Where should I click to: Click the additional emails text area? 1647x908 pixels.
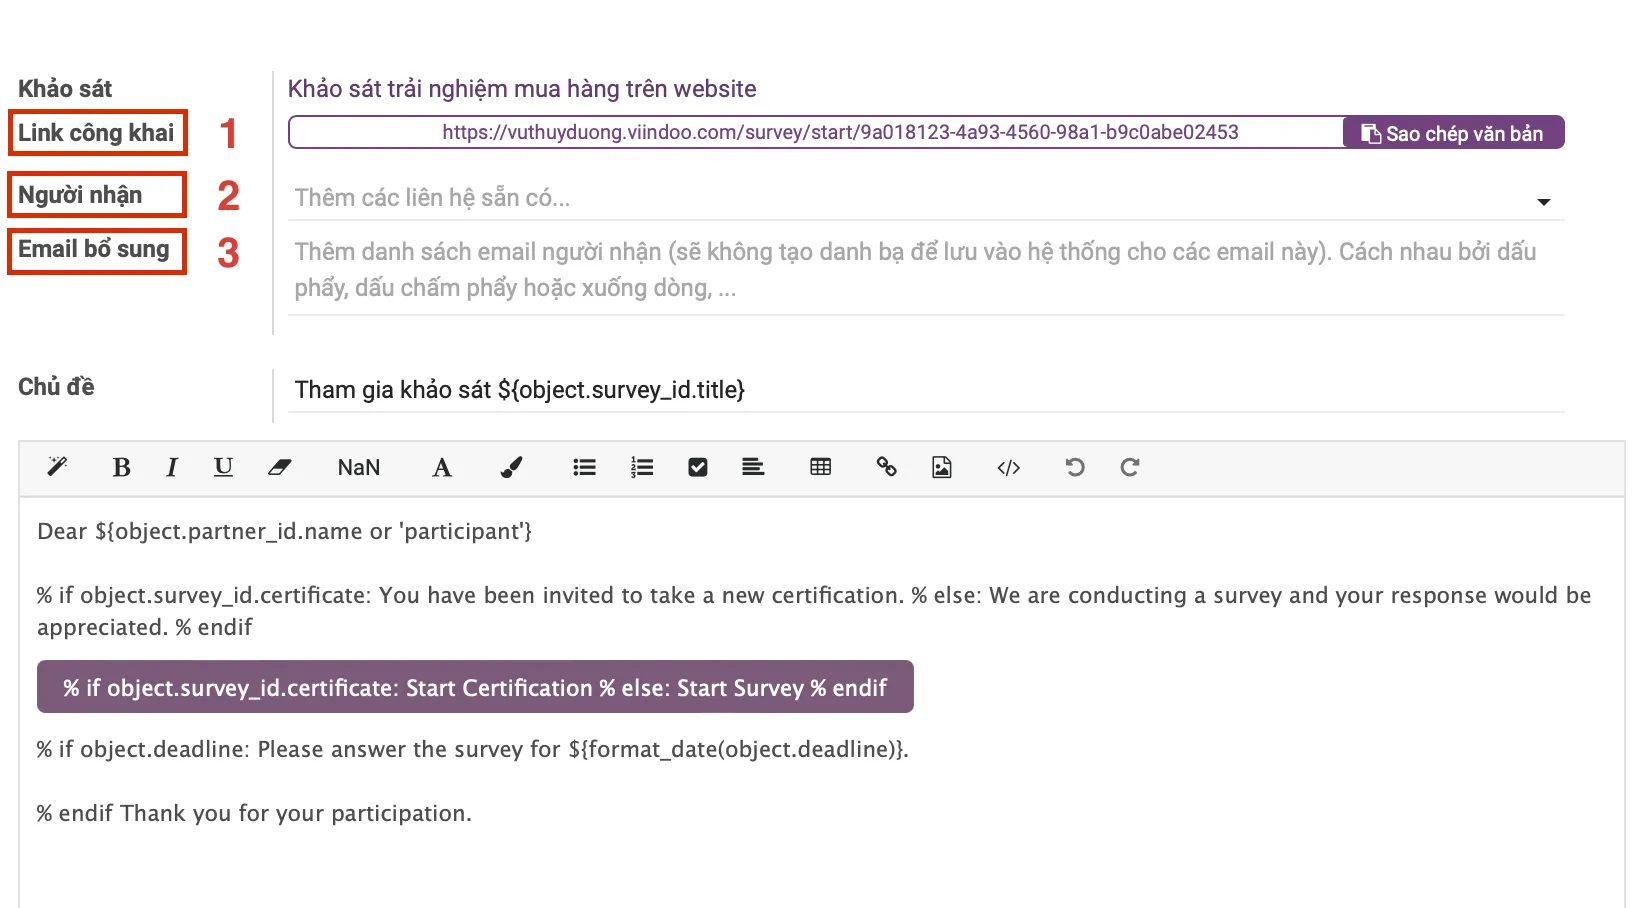coord(926,270)
